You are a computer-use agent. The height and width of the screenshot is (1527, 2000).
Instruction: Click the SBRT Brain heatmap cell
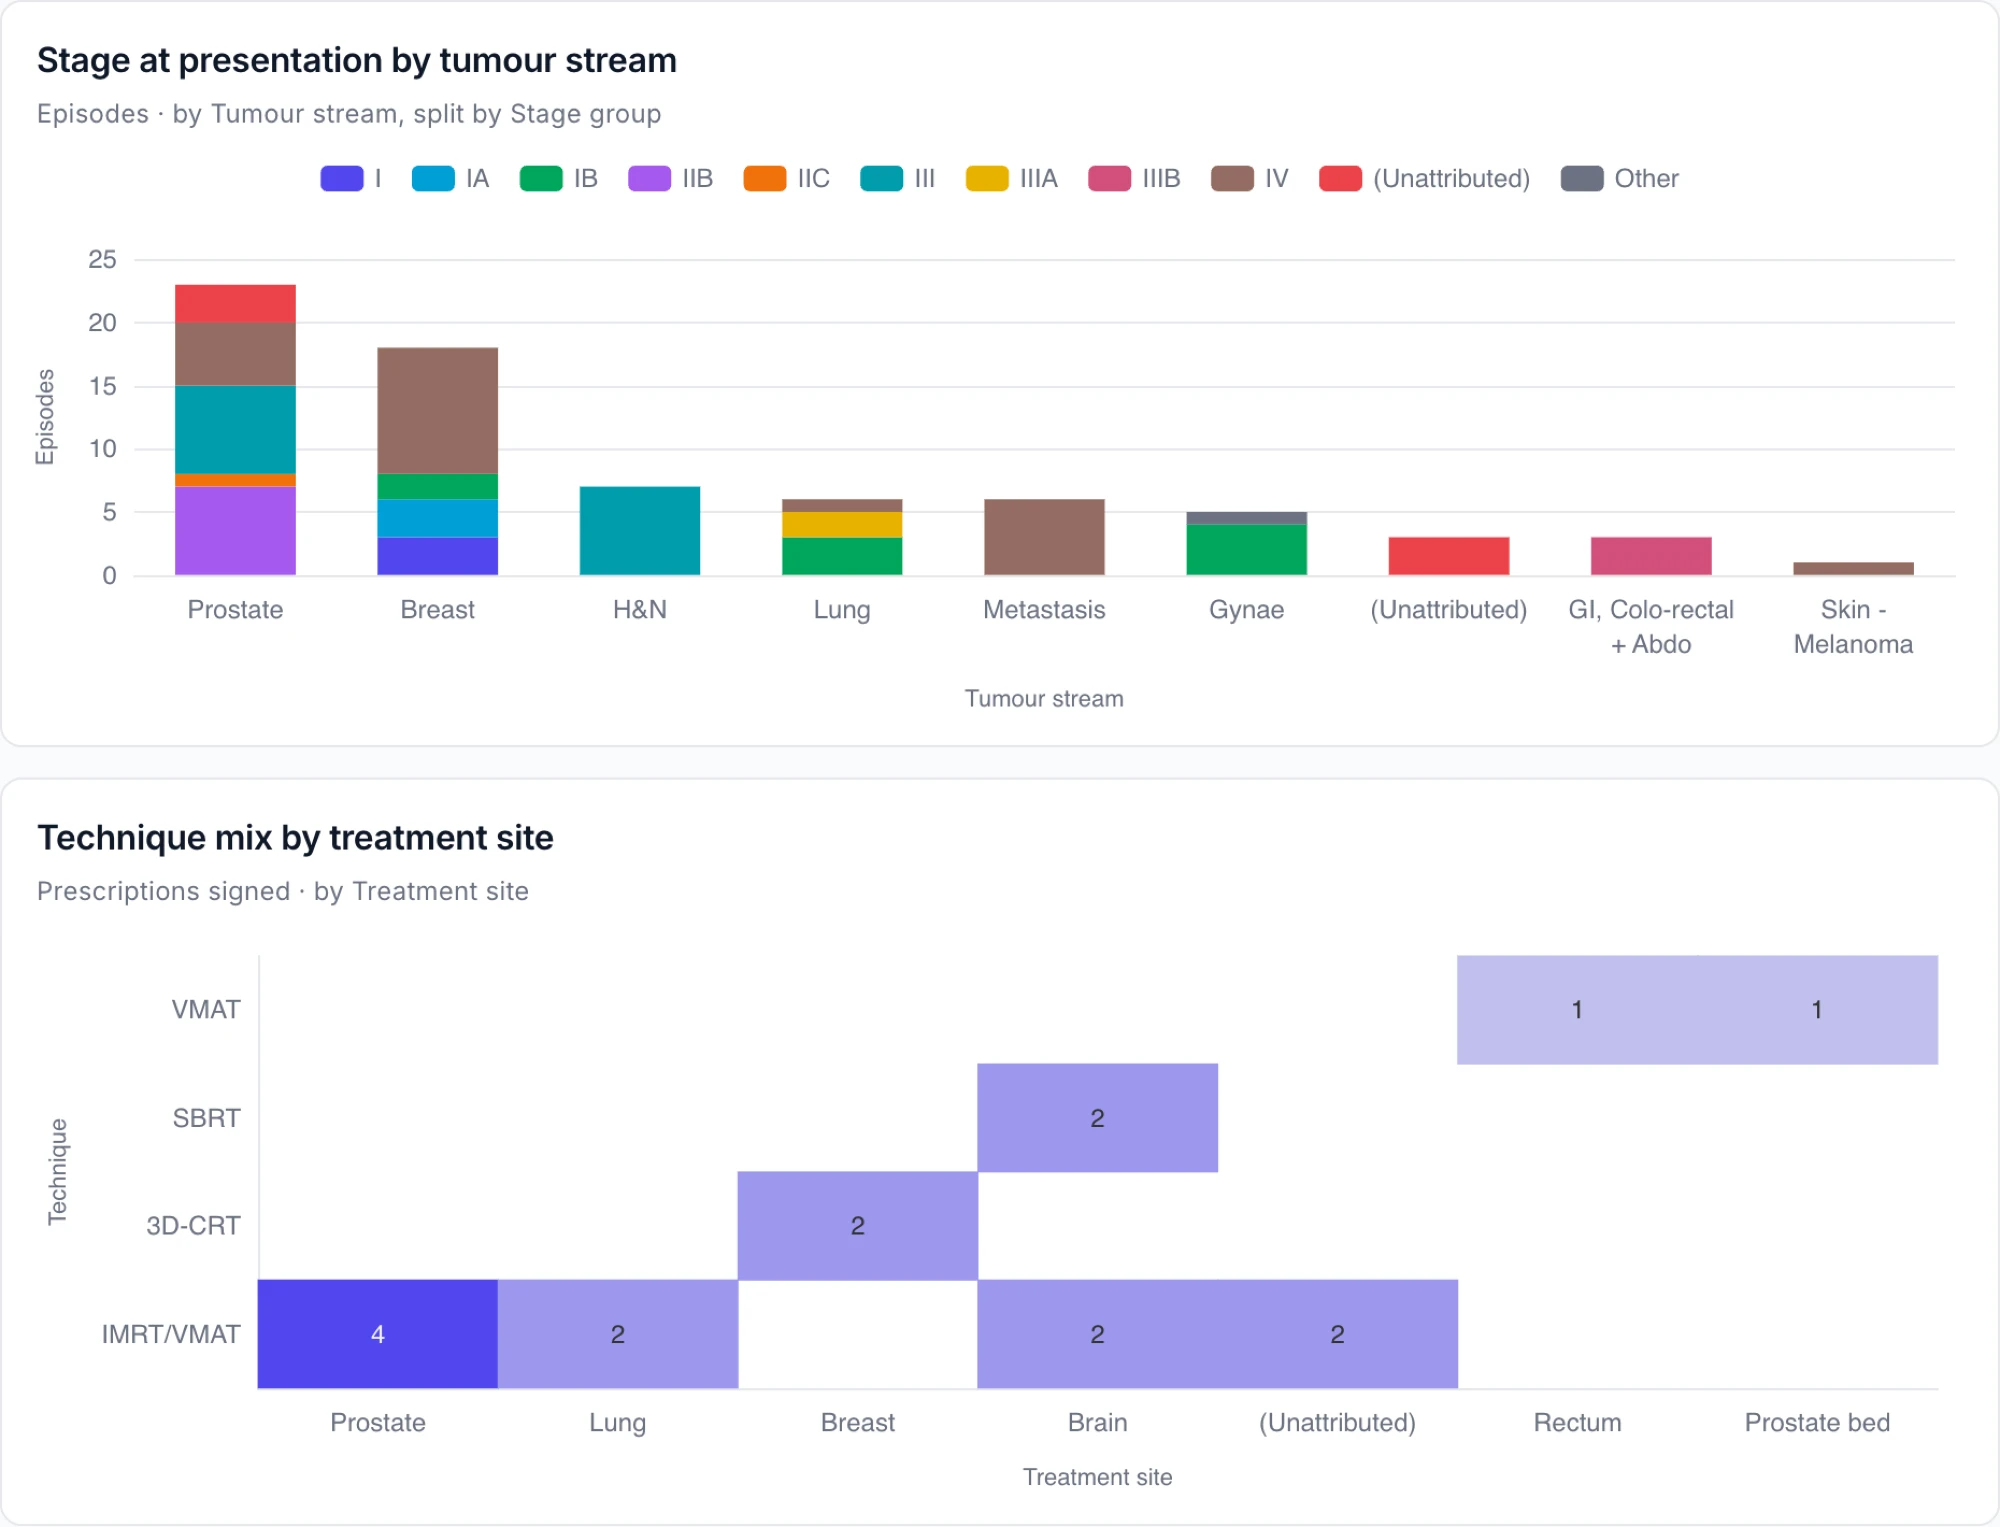tap(1098, 1118)
